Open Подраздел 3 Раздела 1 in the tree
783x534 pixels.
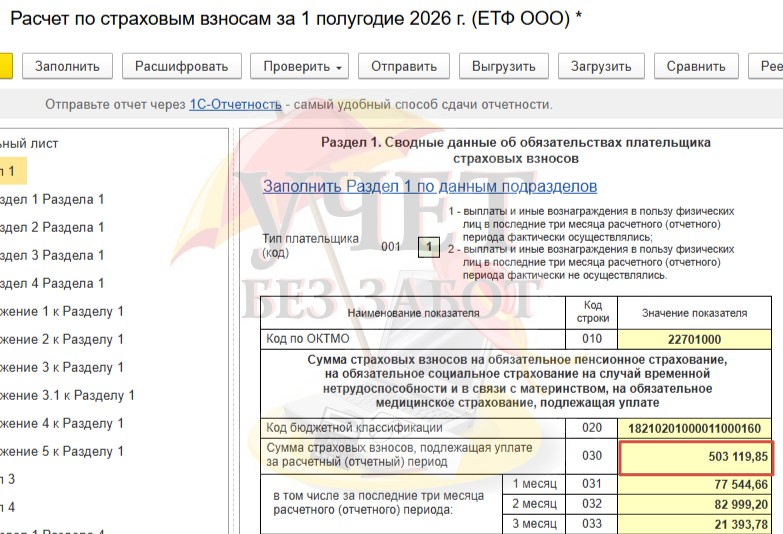click(52, 255)
